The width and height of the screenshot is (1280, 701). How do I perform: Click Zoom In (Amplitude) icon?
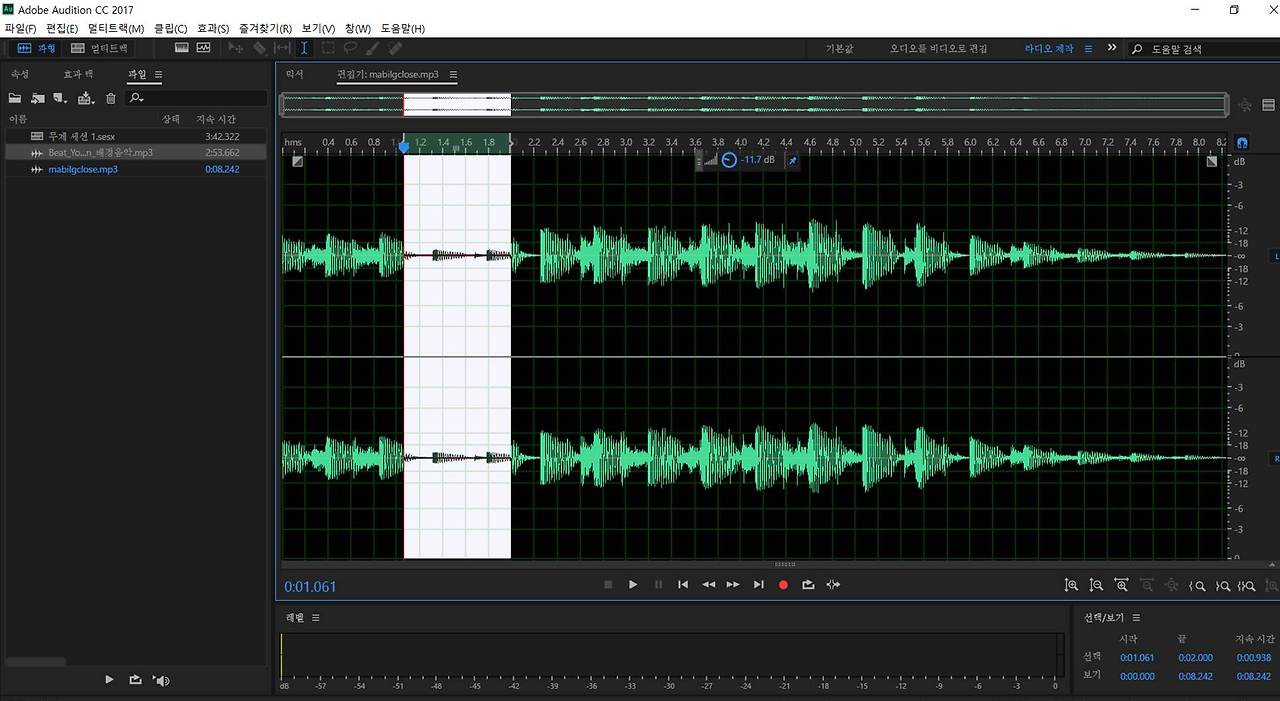[x=1072, y=585]
